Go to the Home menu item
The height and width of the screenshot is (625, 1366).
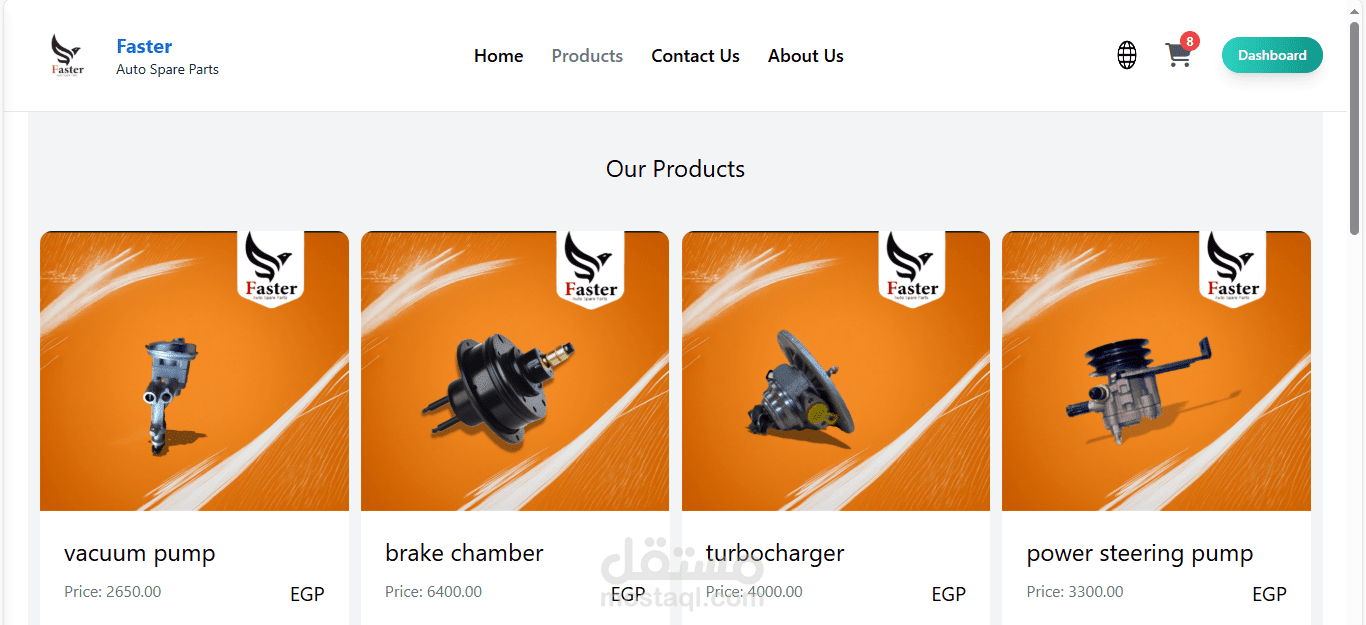(498, 56)
